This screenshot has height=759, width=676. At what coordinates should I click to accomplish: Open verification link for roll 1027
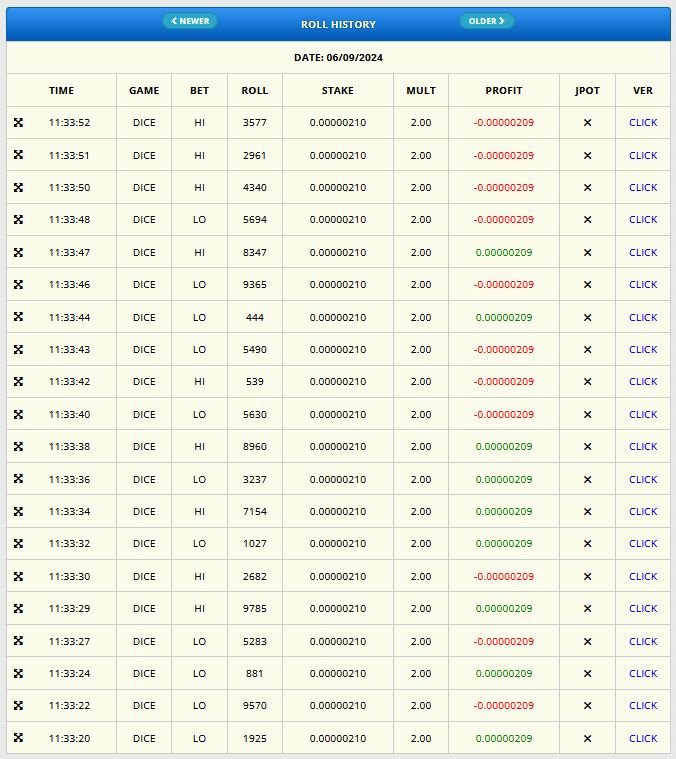[643, 544]
